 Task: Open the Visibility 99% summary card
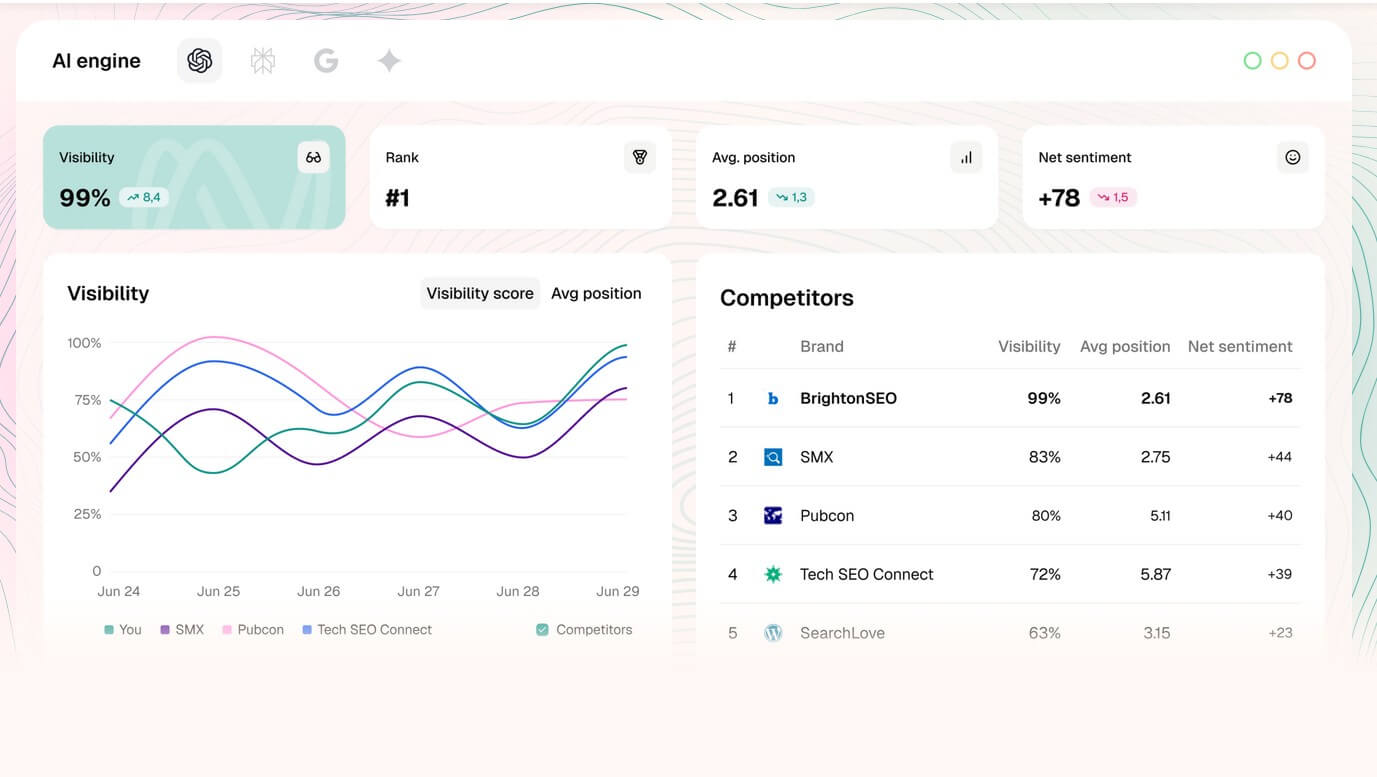(194, 177)
